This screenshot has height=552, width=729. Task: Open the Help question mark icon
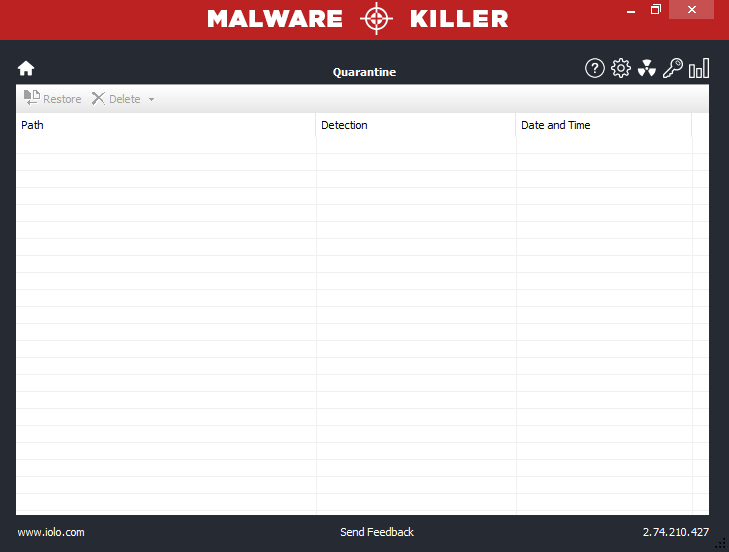point(595,68)
